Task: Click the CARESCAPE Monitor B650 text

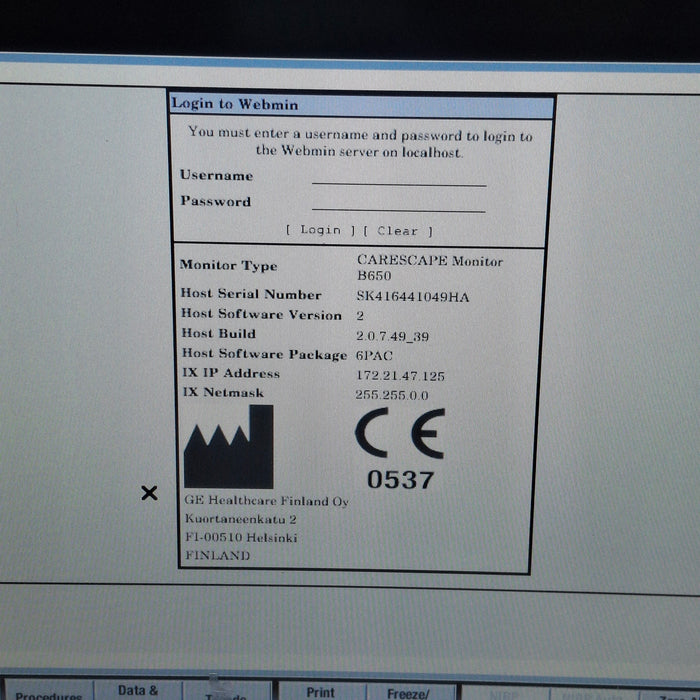Action: point(429,268)
